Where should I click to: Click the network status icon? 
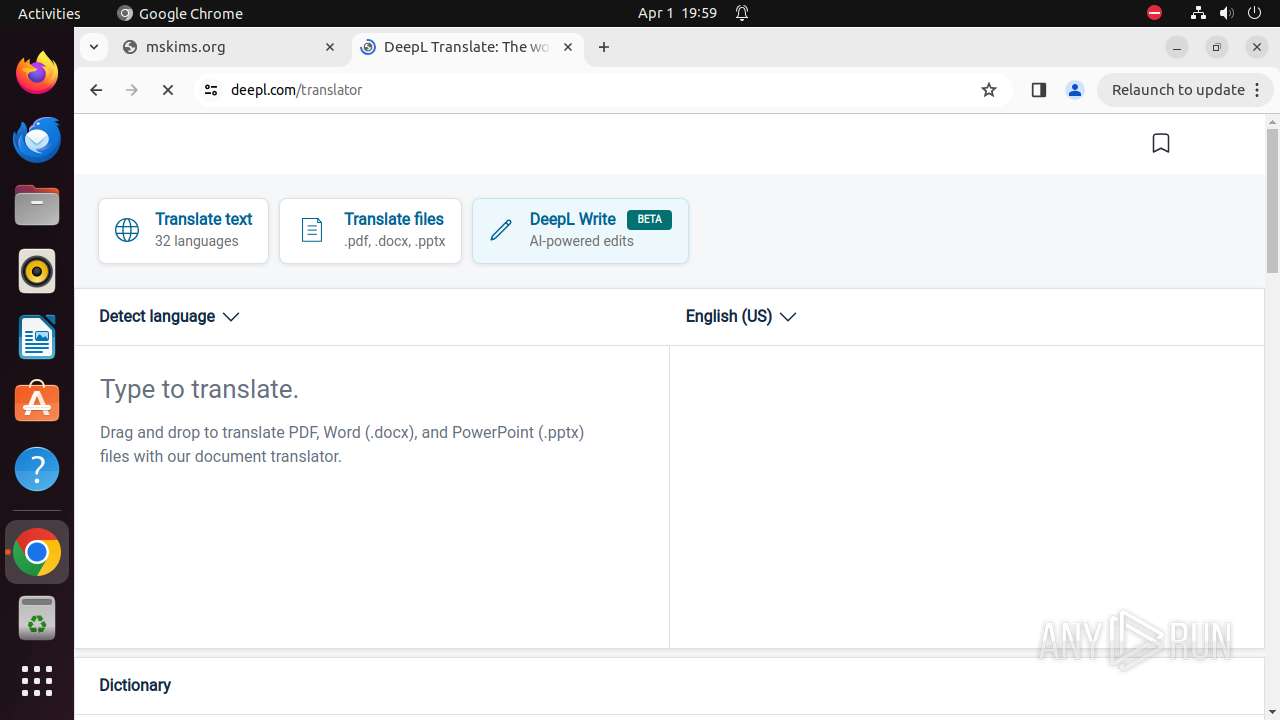(1198, 13)
